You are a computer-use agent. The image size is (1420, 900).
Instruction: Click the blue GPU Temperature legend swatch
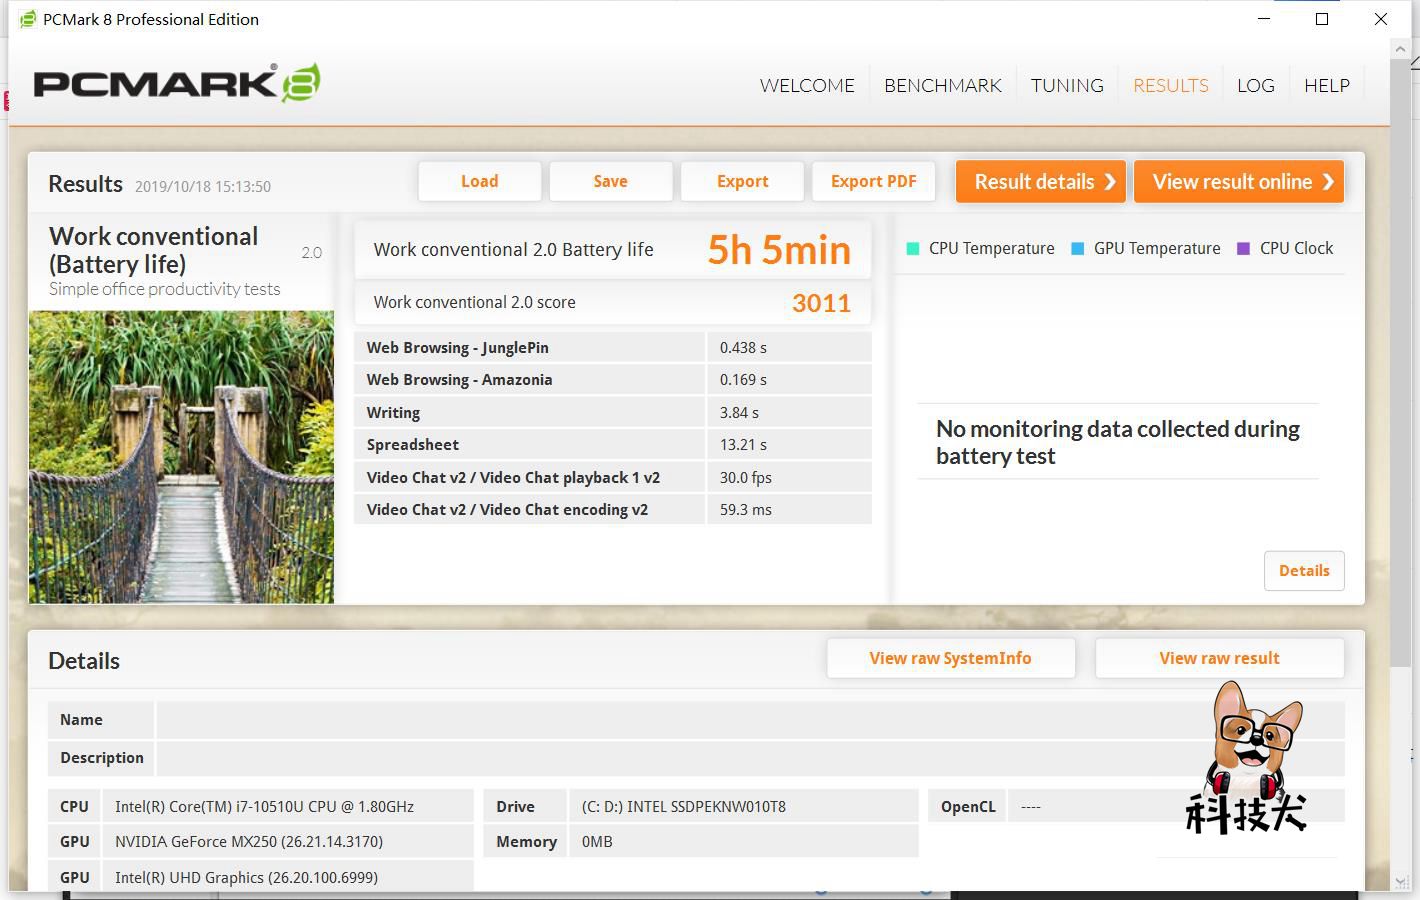(x=1077, y=249)
